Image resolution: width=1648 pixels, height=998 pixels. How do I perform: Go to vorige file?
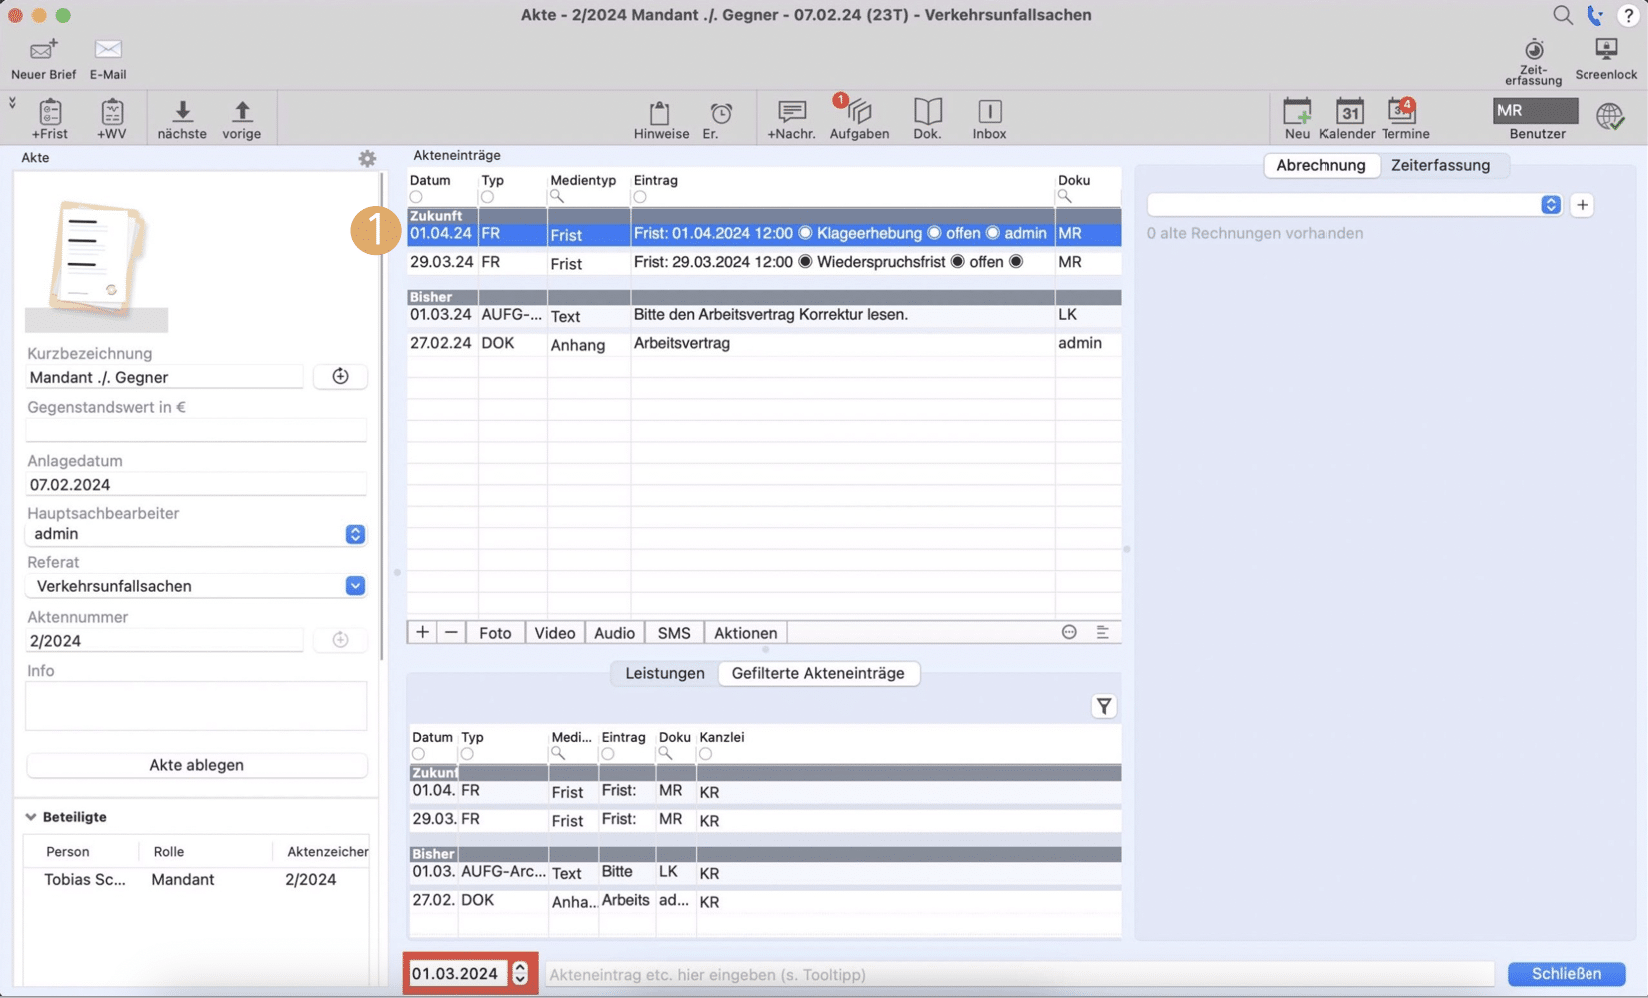pyautogui.click(x=242, y=119)
